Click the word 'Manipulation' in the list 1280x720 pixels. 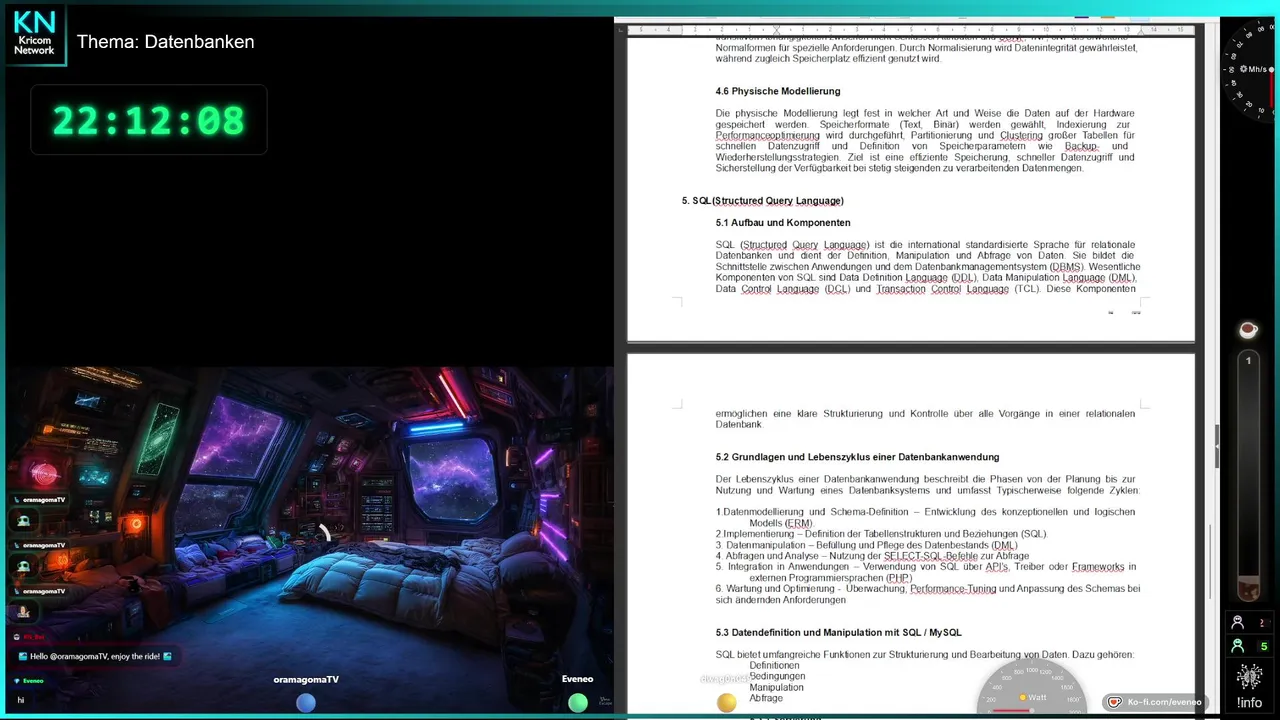[x=776, y=687]
